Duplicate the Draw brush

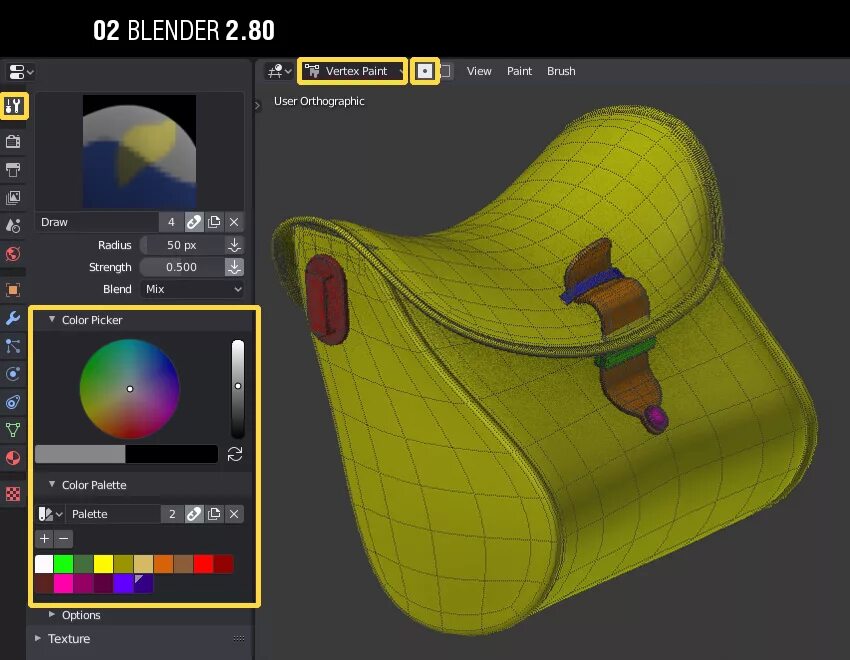pyautogui.click(x=214, y=222)
